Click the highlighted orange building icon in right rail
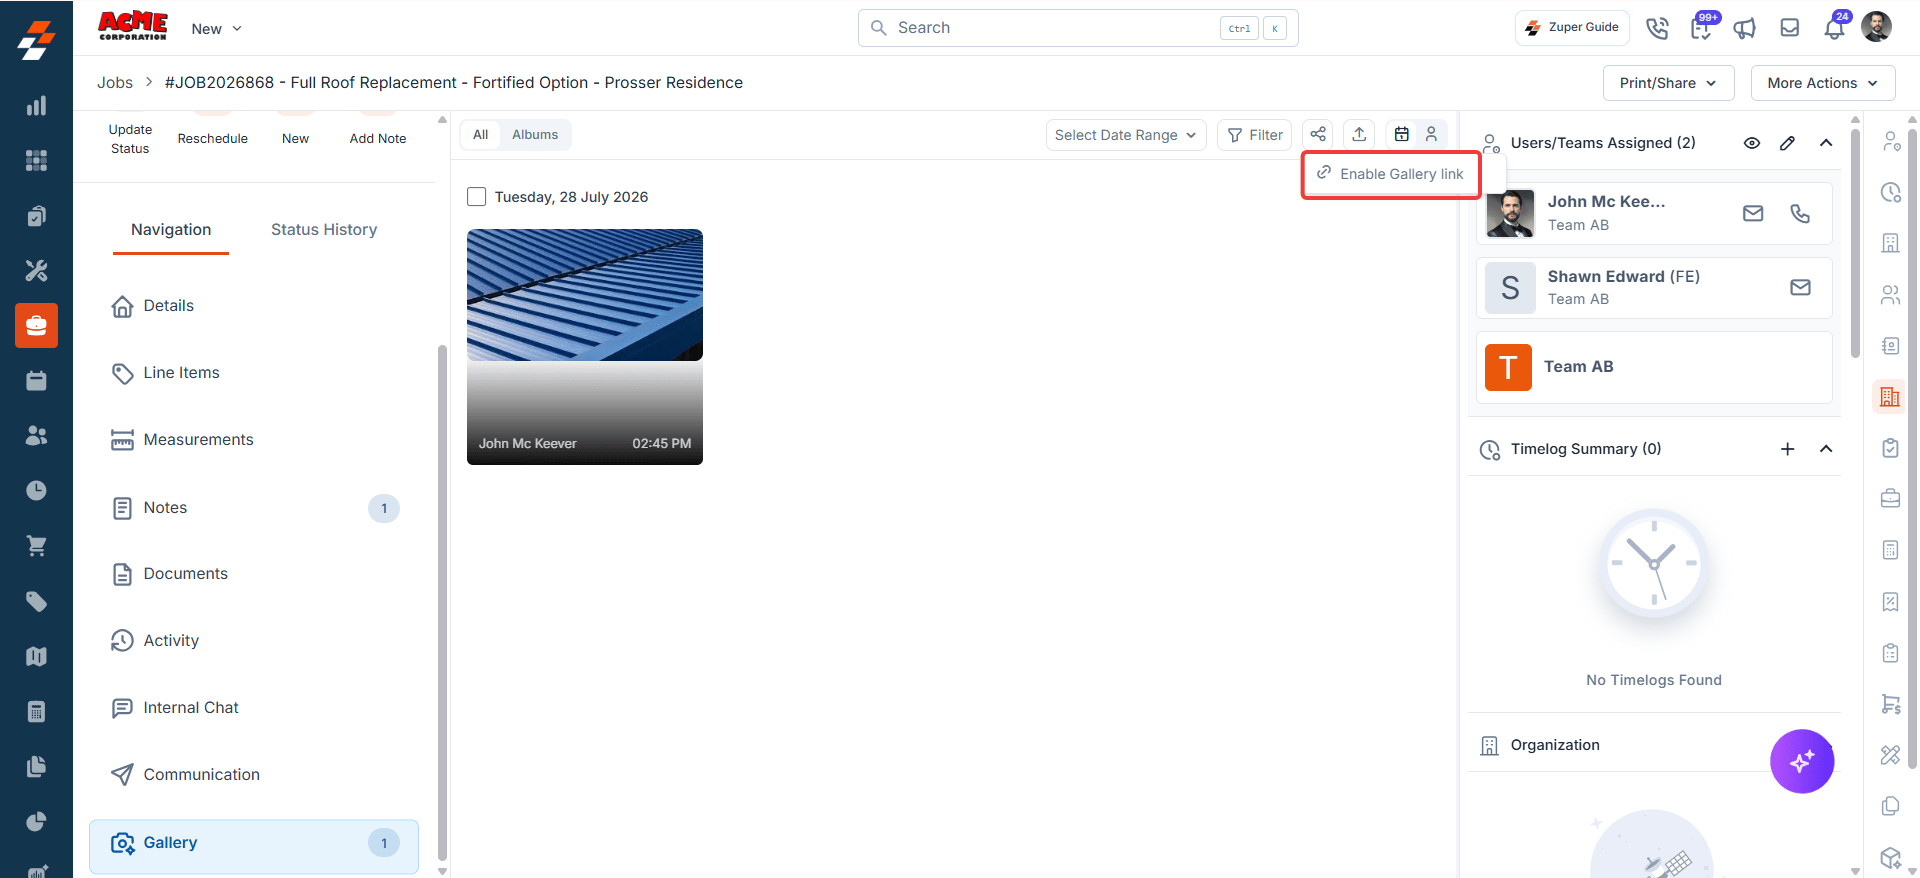The image size is (1920, 878). pyautogui.click(x=1889, y=396)
